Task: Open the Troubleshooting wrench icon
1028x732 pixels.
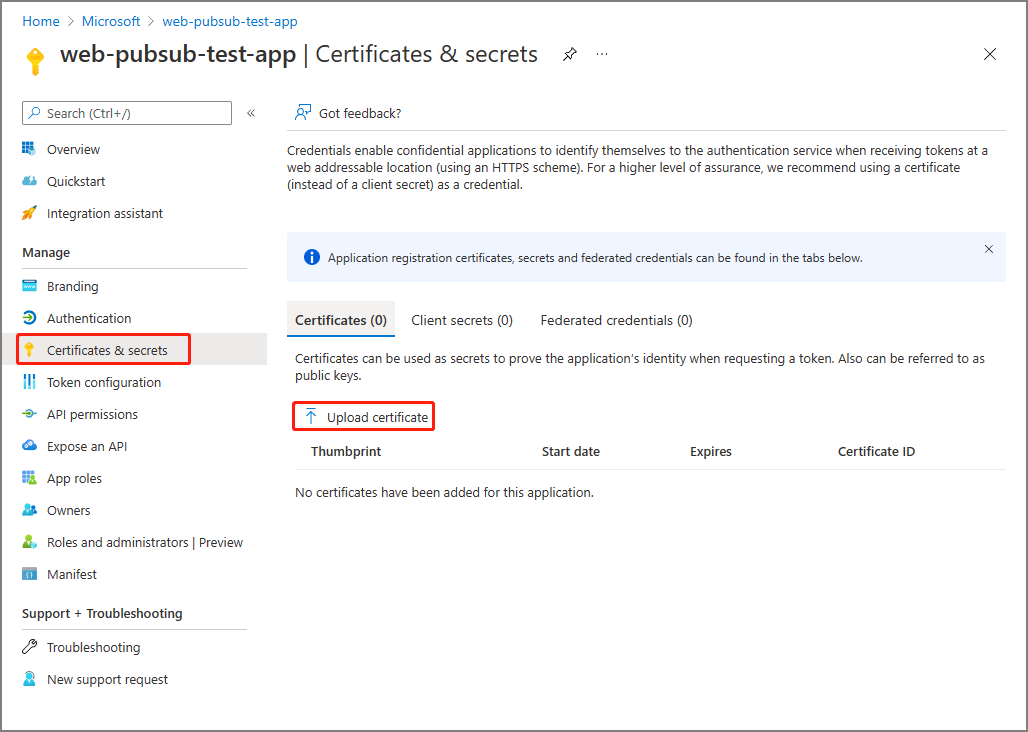Action: [29, 647]
